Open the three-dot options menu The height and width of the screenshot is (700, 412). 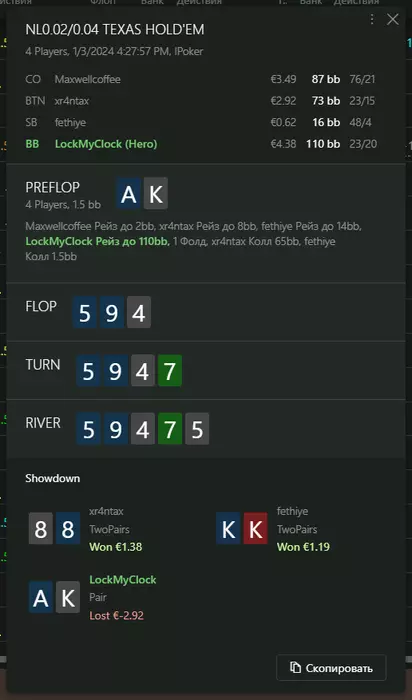tap(372, 19)
